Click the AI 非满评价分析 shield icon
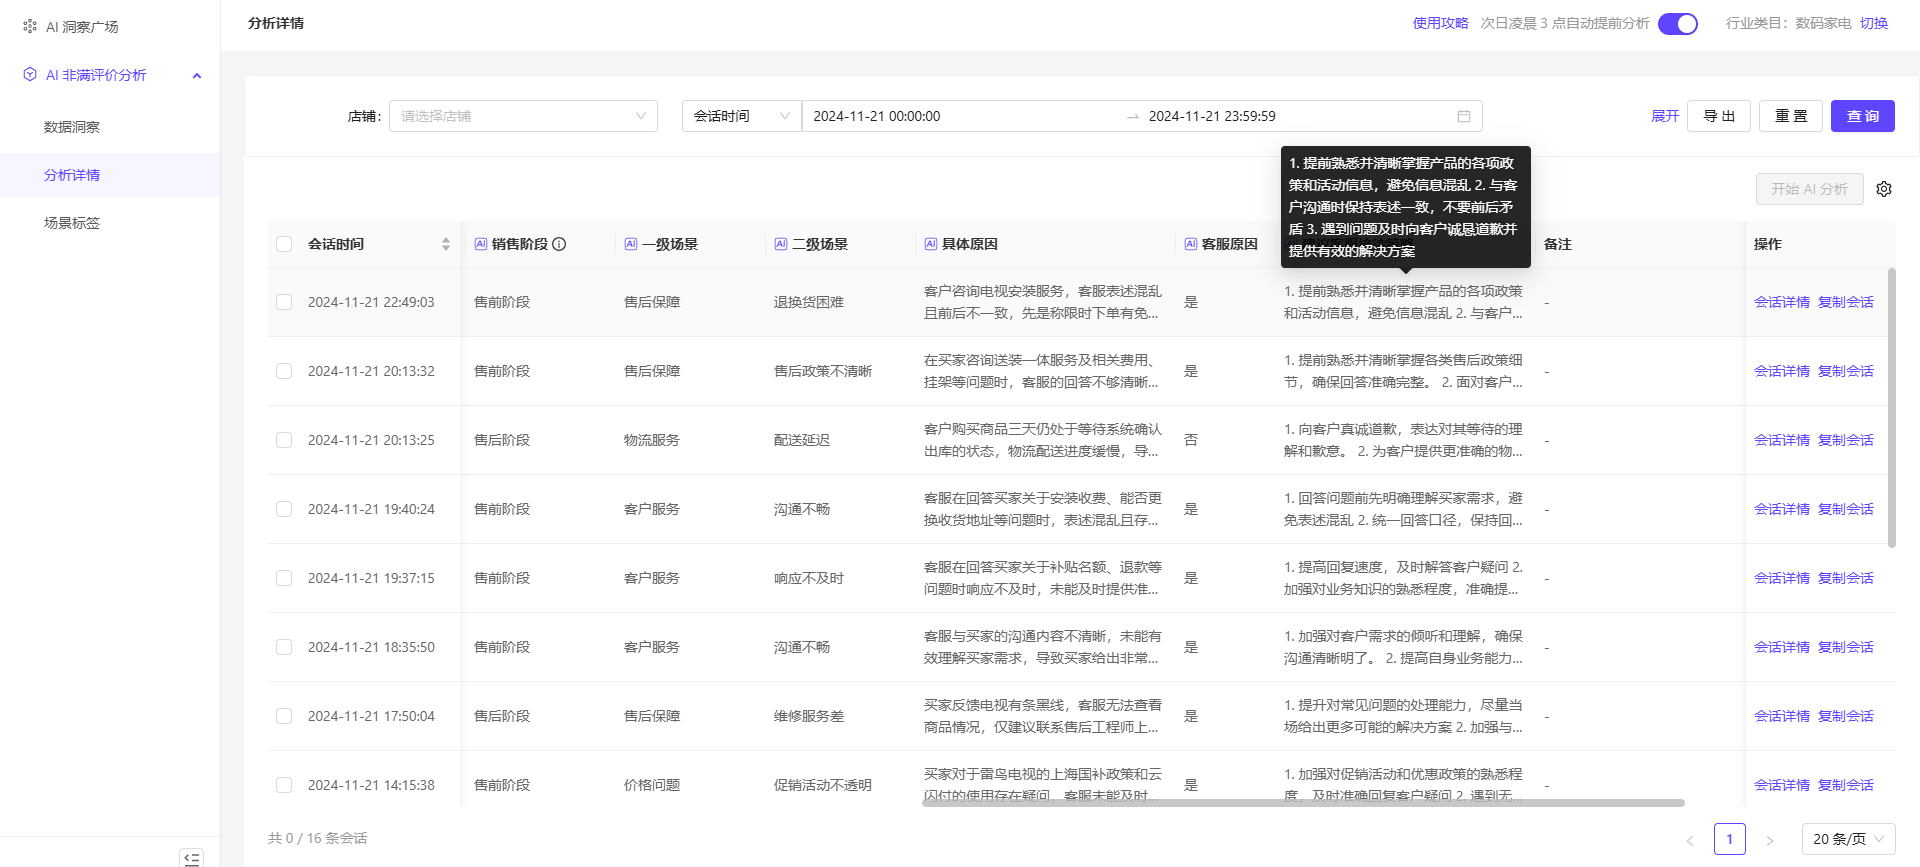Screen dimensions: 1920x867 coord(30,75)
